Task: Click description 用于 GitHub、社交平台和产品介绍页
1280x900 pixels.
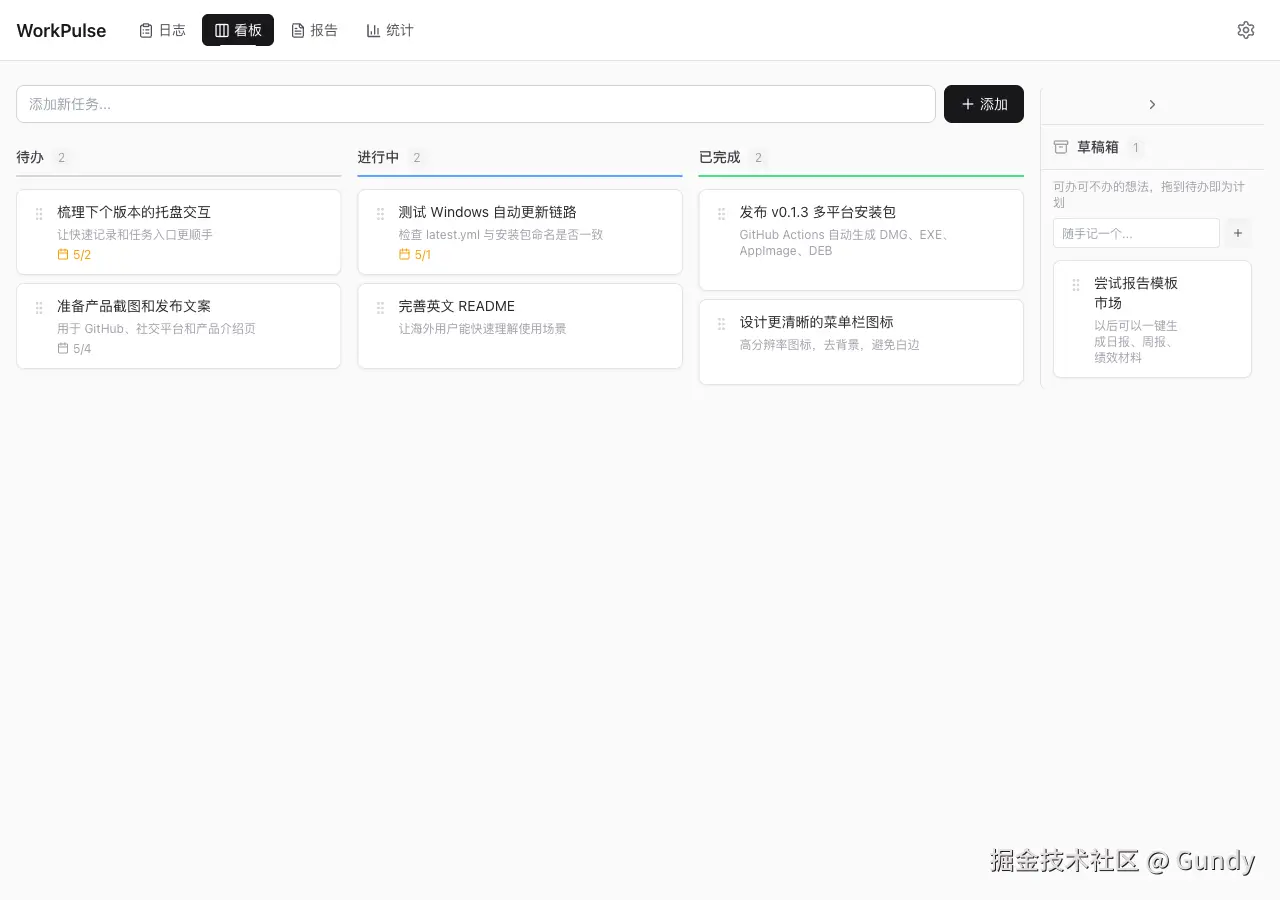Action: [x=156, y=329]
